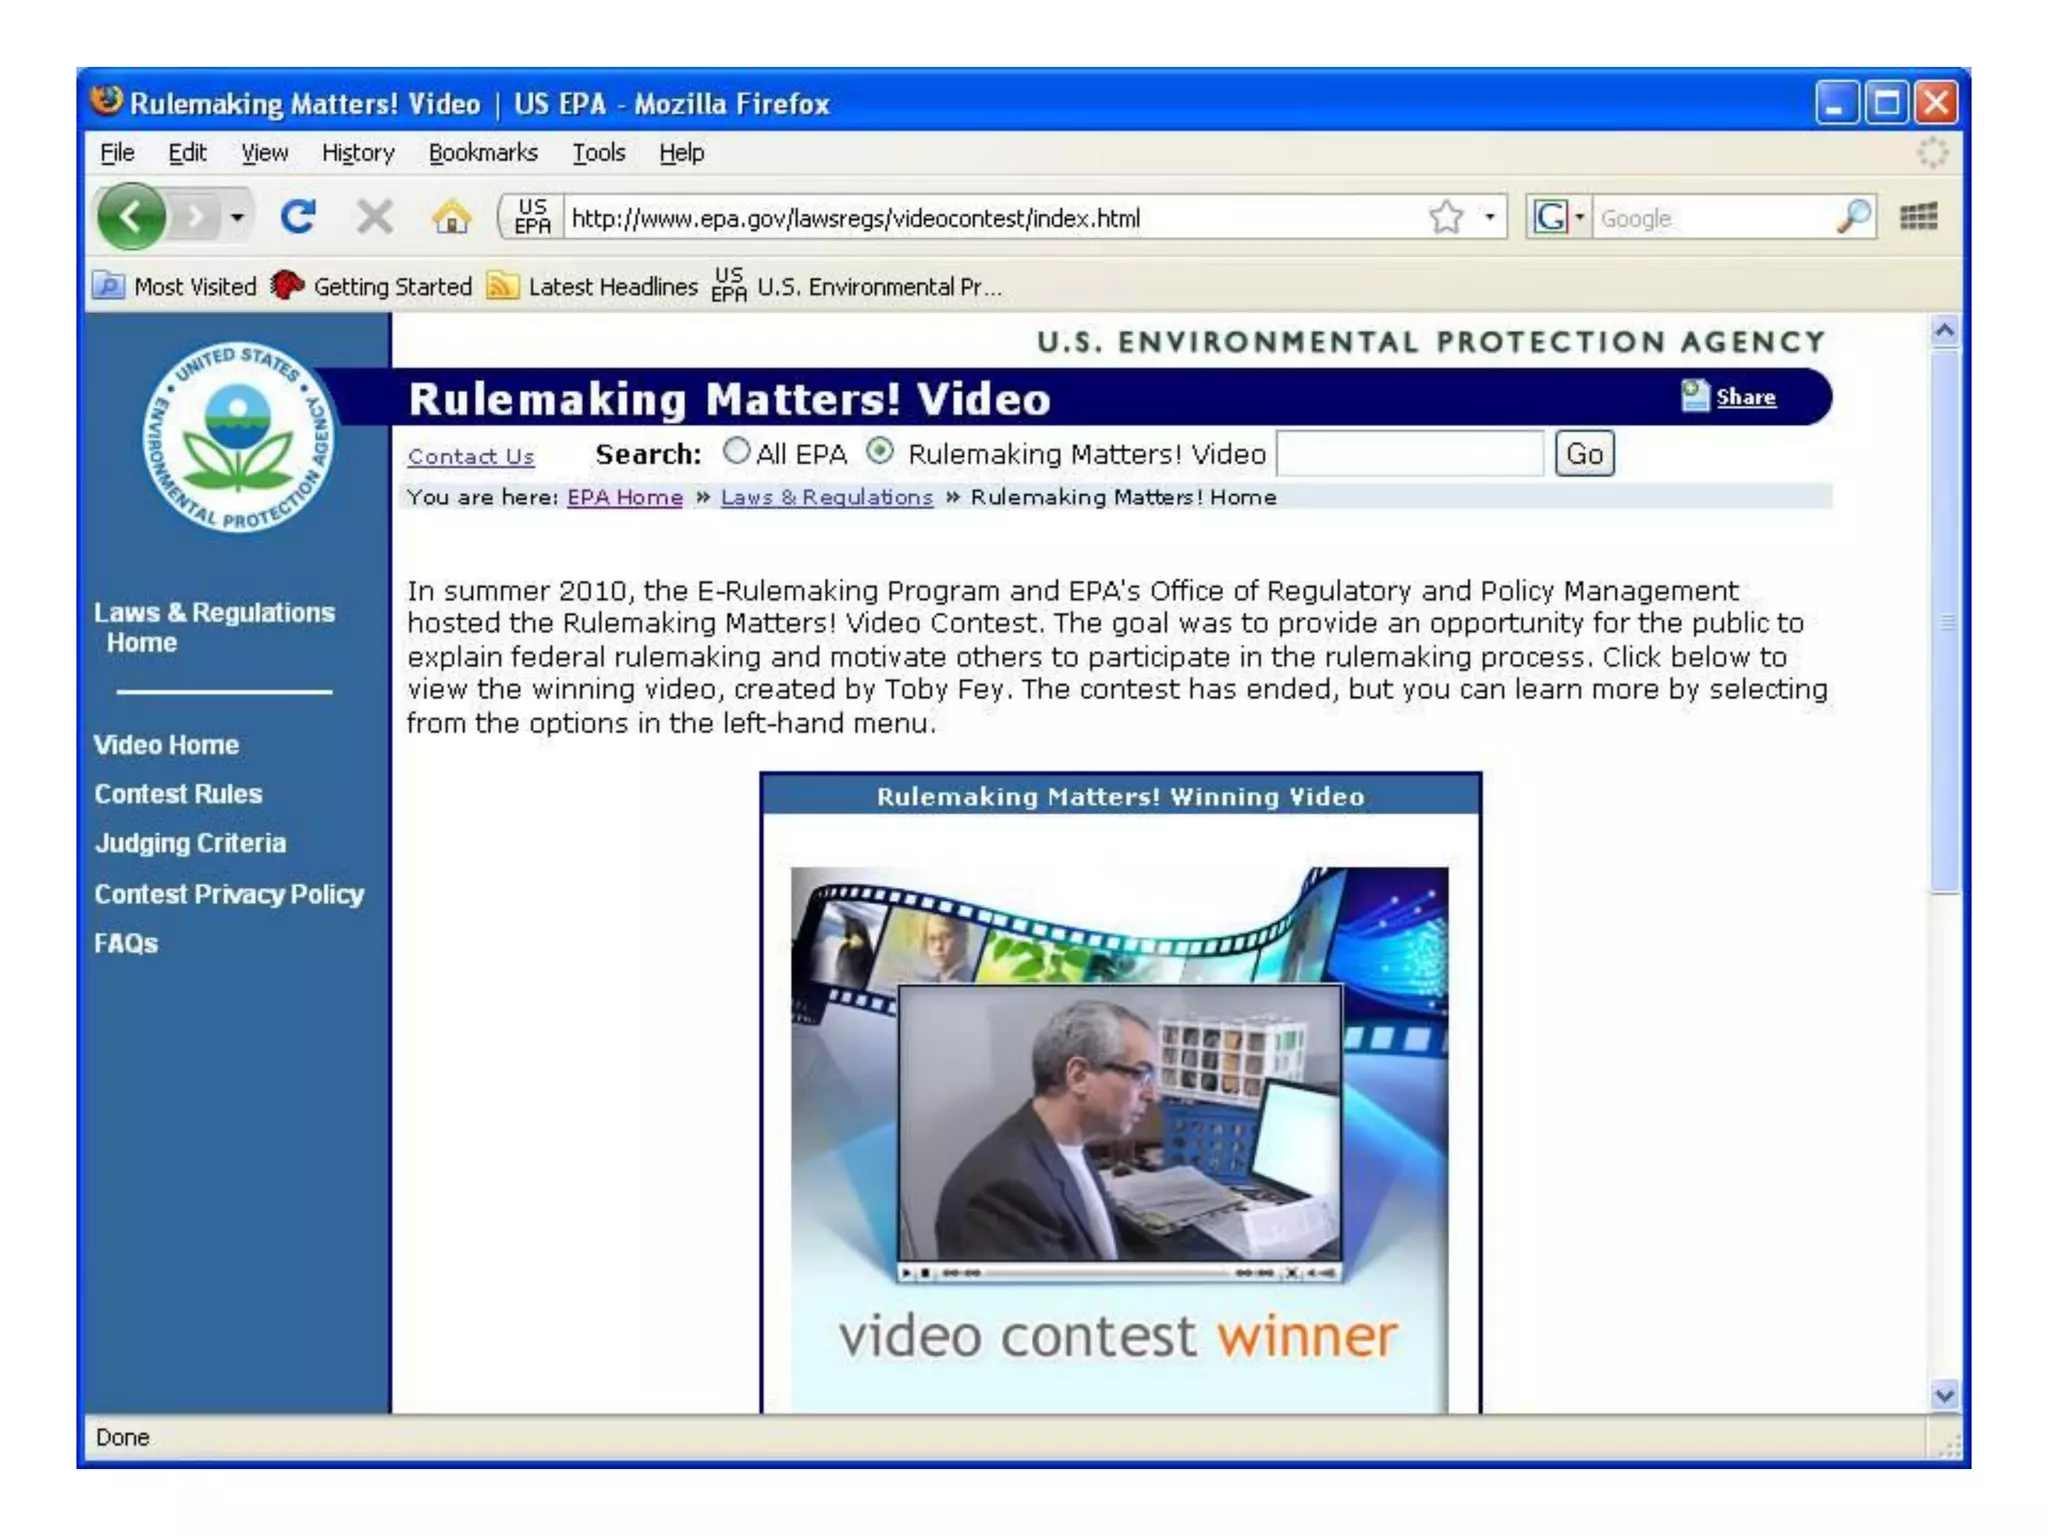The width and height of the screenshot is (2048, 1536).
Task: Open the Contest Rules sidebar link
Action: coord(178,794)
